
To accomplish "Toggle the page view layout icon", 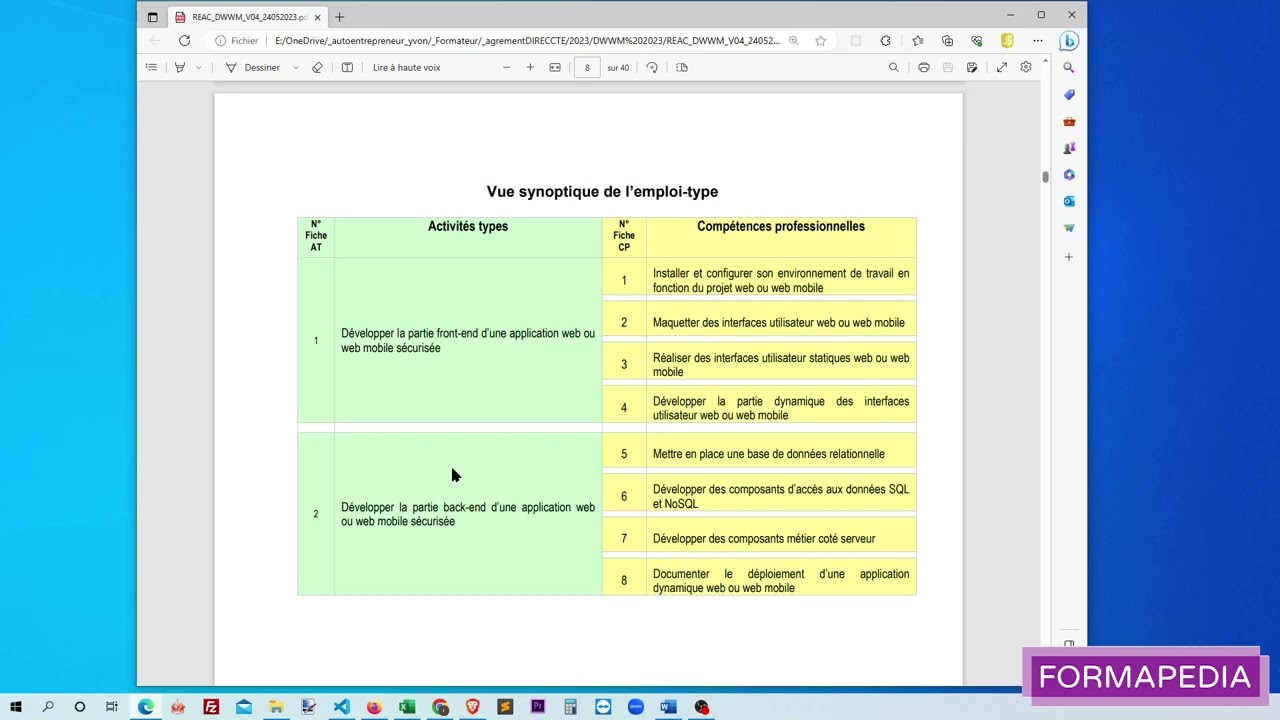I will click(x=682, y=67).
